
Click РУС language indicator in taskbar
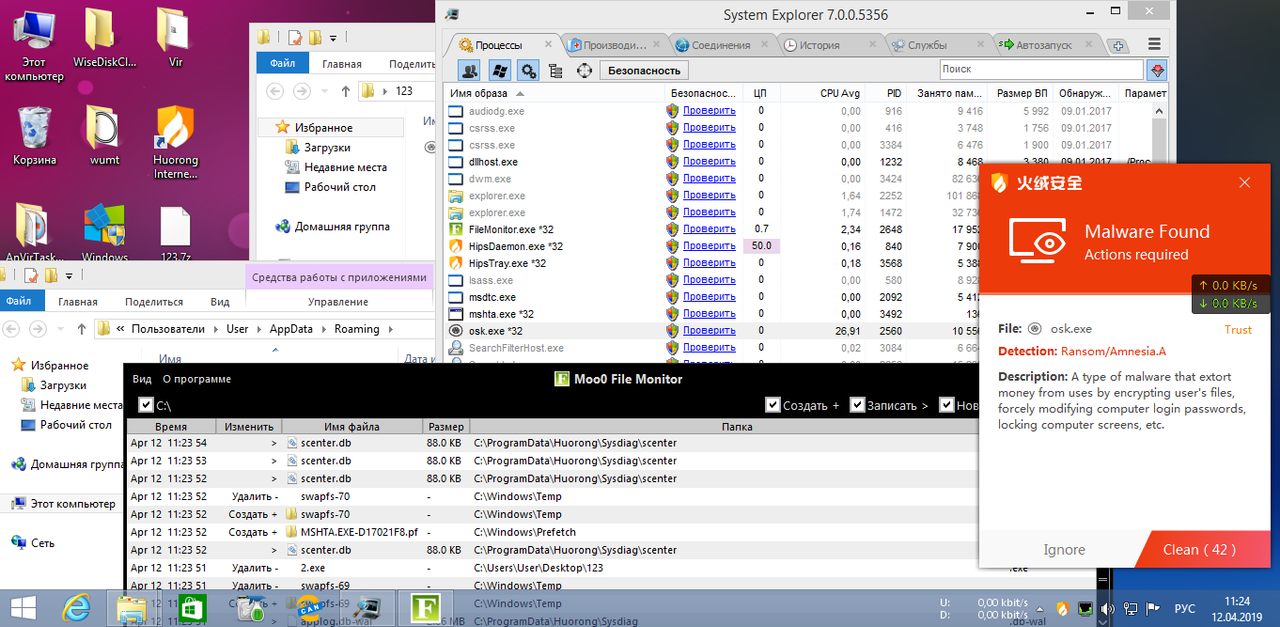pos(1184,608)
